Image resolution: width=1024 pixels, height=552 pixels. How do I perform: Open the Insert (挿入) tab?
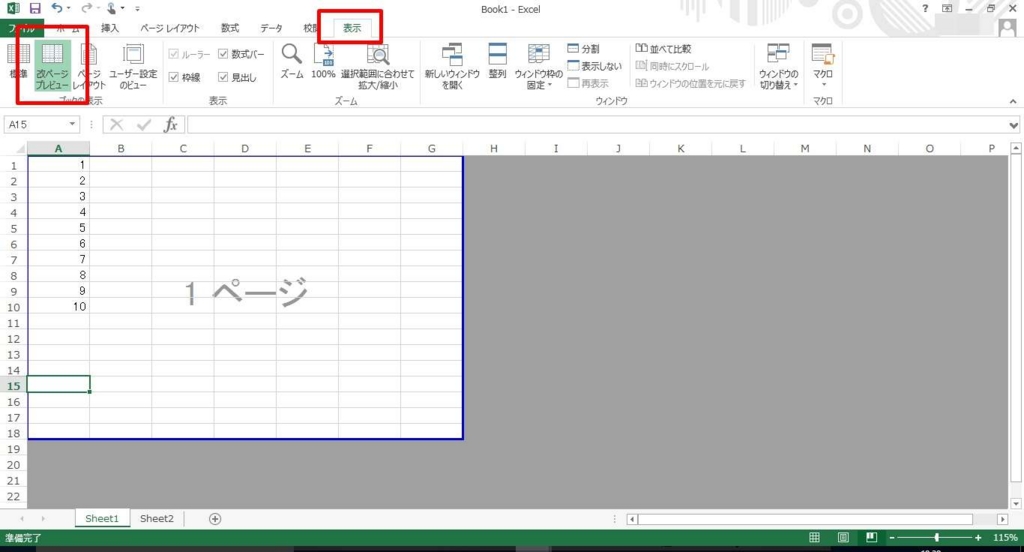[110, 28]
